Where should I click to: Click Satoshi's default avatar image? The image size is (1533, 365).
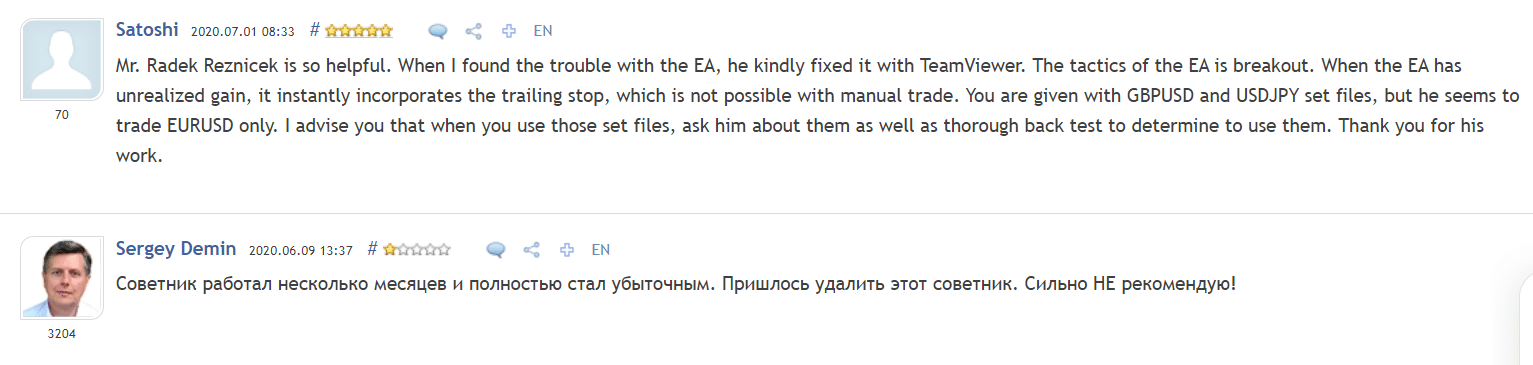click(x=62, y=60)
